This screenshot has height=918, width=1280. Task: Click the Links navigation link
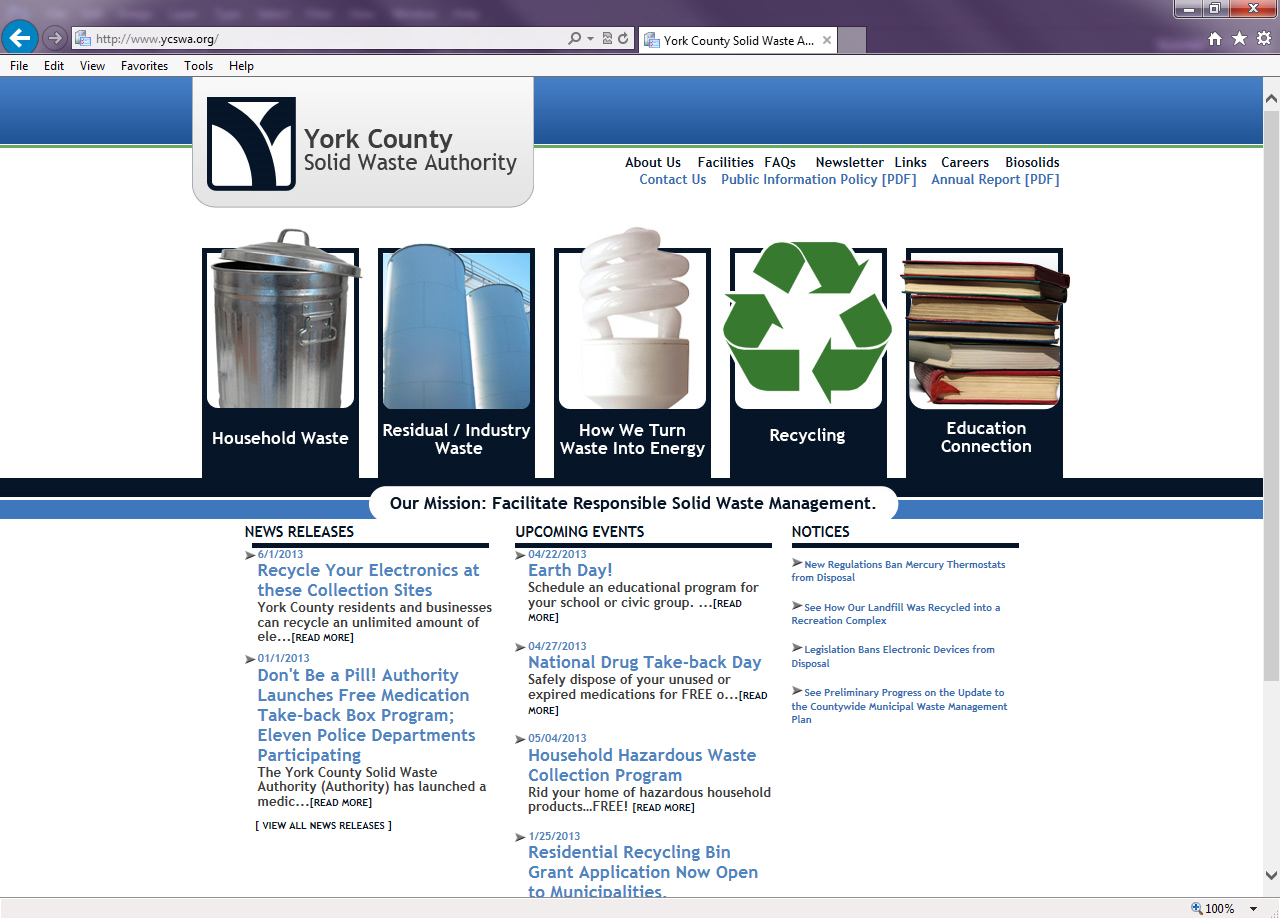(910, 162)
